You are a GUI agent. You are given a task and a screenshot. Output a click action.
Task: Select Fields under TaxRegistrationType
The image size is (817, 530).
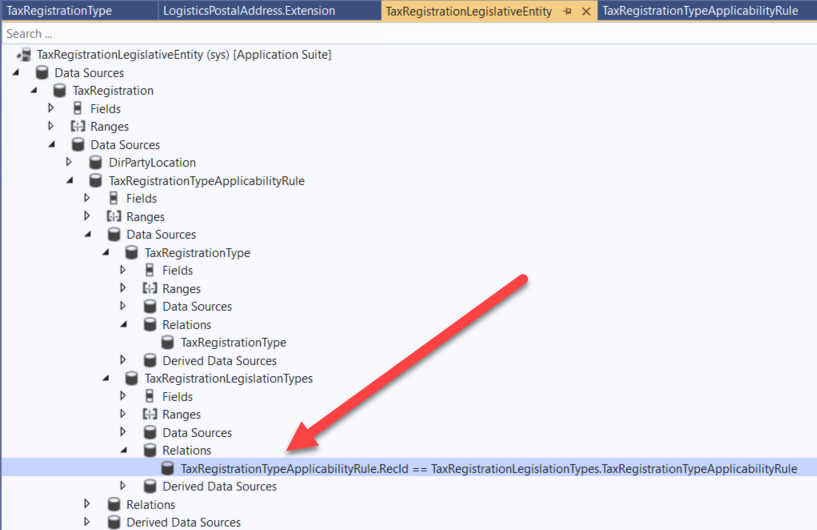pos(177,270)
